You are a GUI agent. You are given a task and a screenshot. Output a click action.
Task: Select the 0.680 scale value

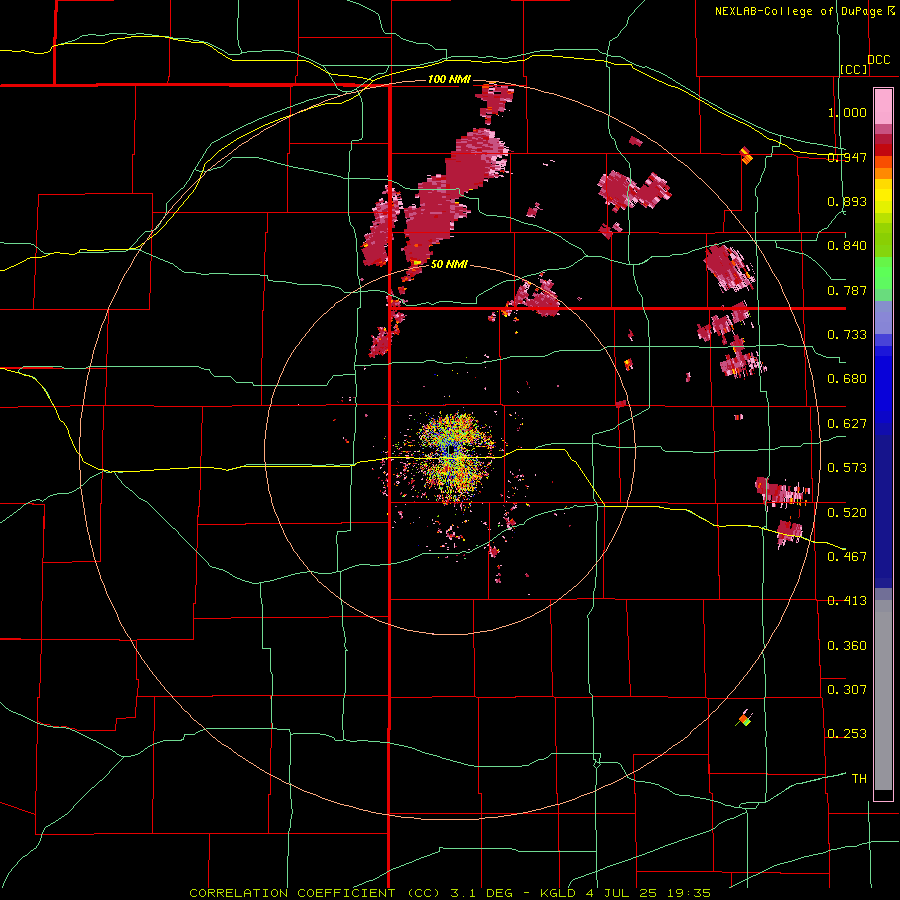pyautogui.click(x=847, y=379)
